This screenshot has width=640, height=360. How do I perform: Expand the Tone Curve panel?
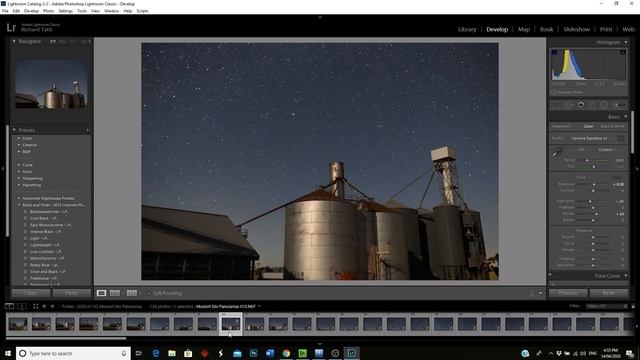click(x=626, y=276)
